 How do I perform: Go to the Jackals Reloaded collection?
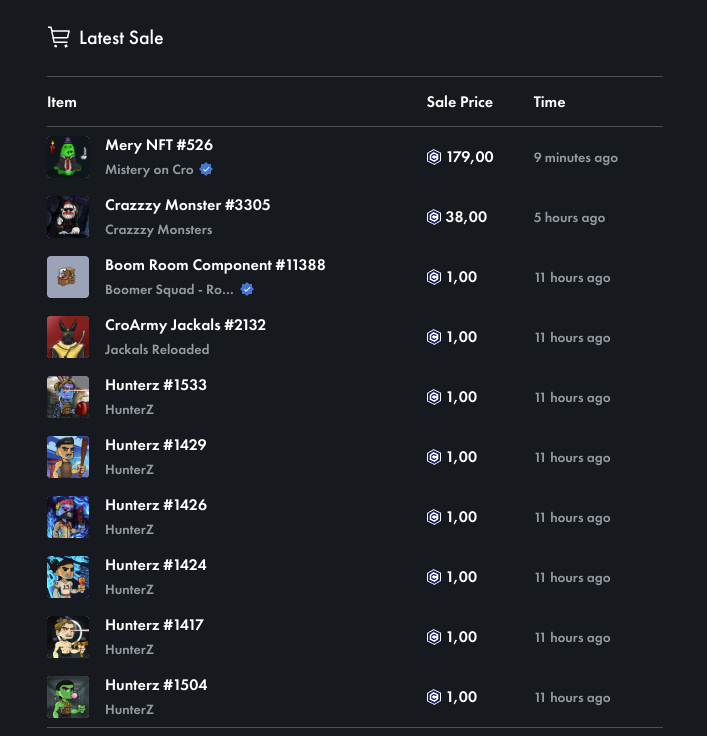pos(157,350)
